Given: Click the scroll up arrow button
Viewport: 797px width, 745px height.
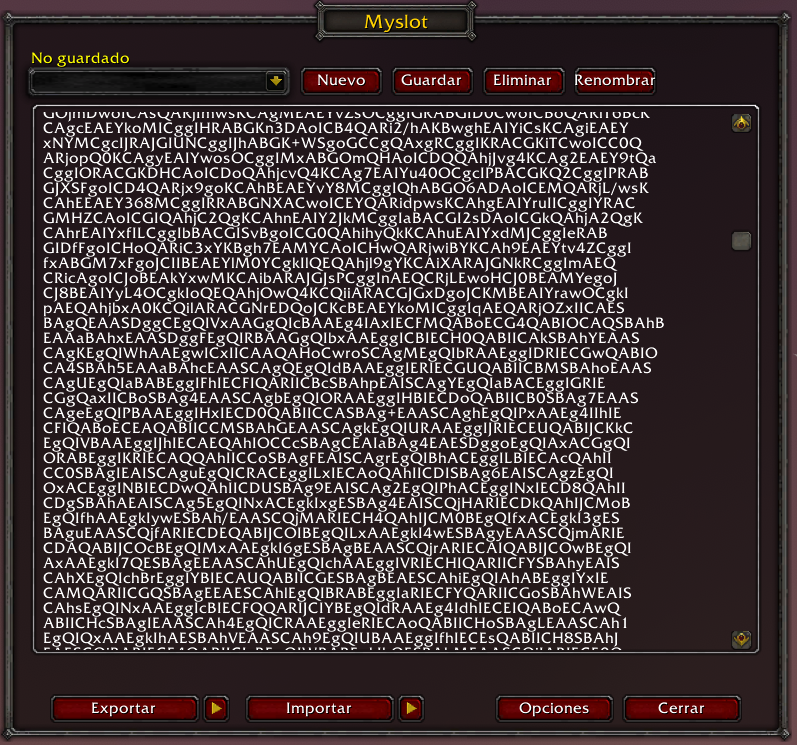Looking at the screenshot, I should [x=741, y=123].
